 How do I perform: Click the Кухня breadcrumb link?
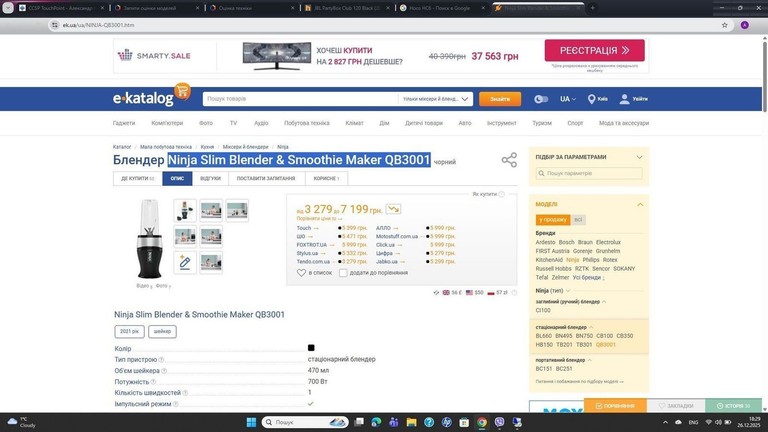(x=207, y=147)
